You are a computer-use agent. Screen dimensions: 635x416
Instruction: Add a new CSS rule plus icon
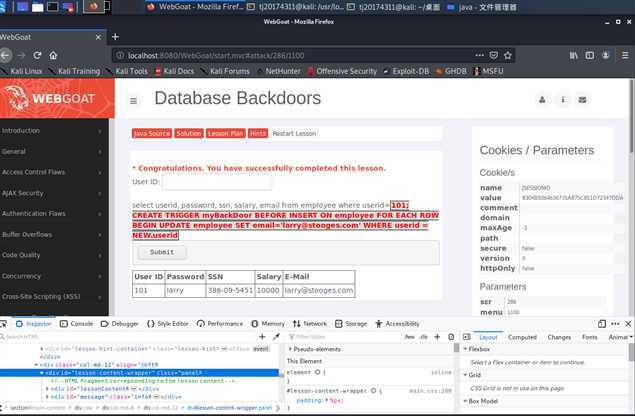pyautogui.click(x=437, y=337)
